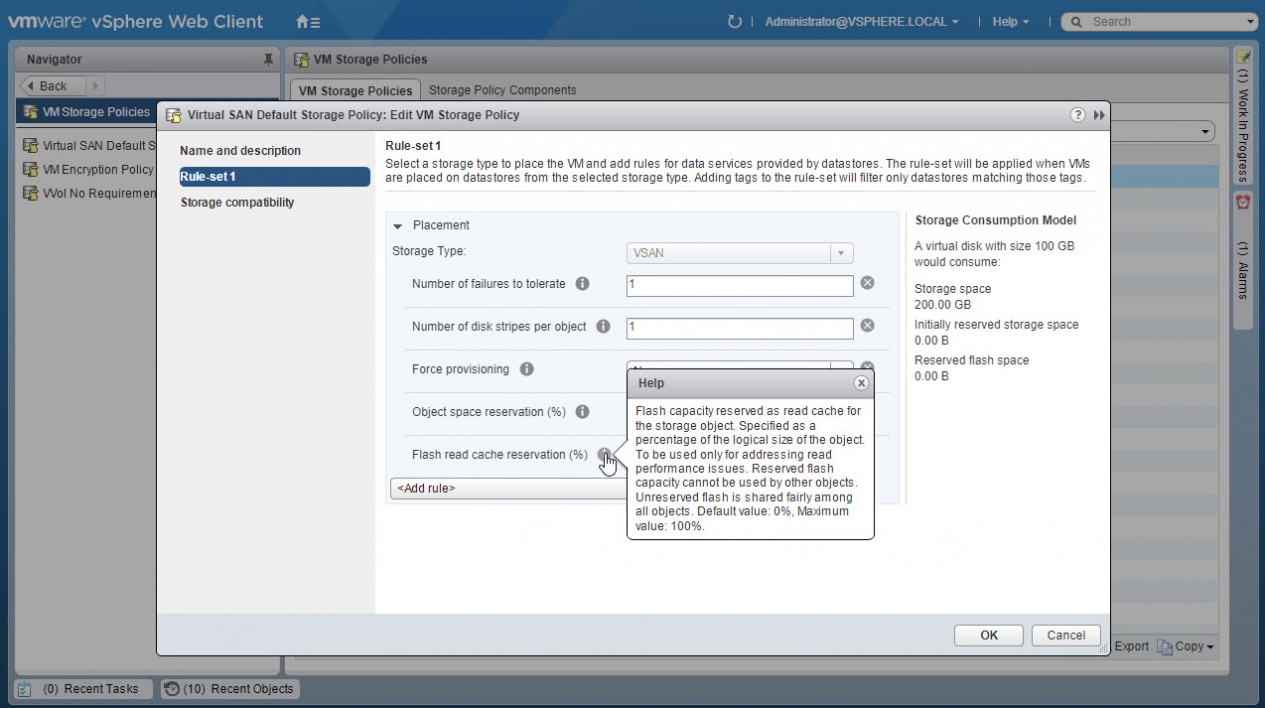Click the home menu icon

[x=308, y=22]
